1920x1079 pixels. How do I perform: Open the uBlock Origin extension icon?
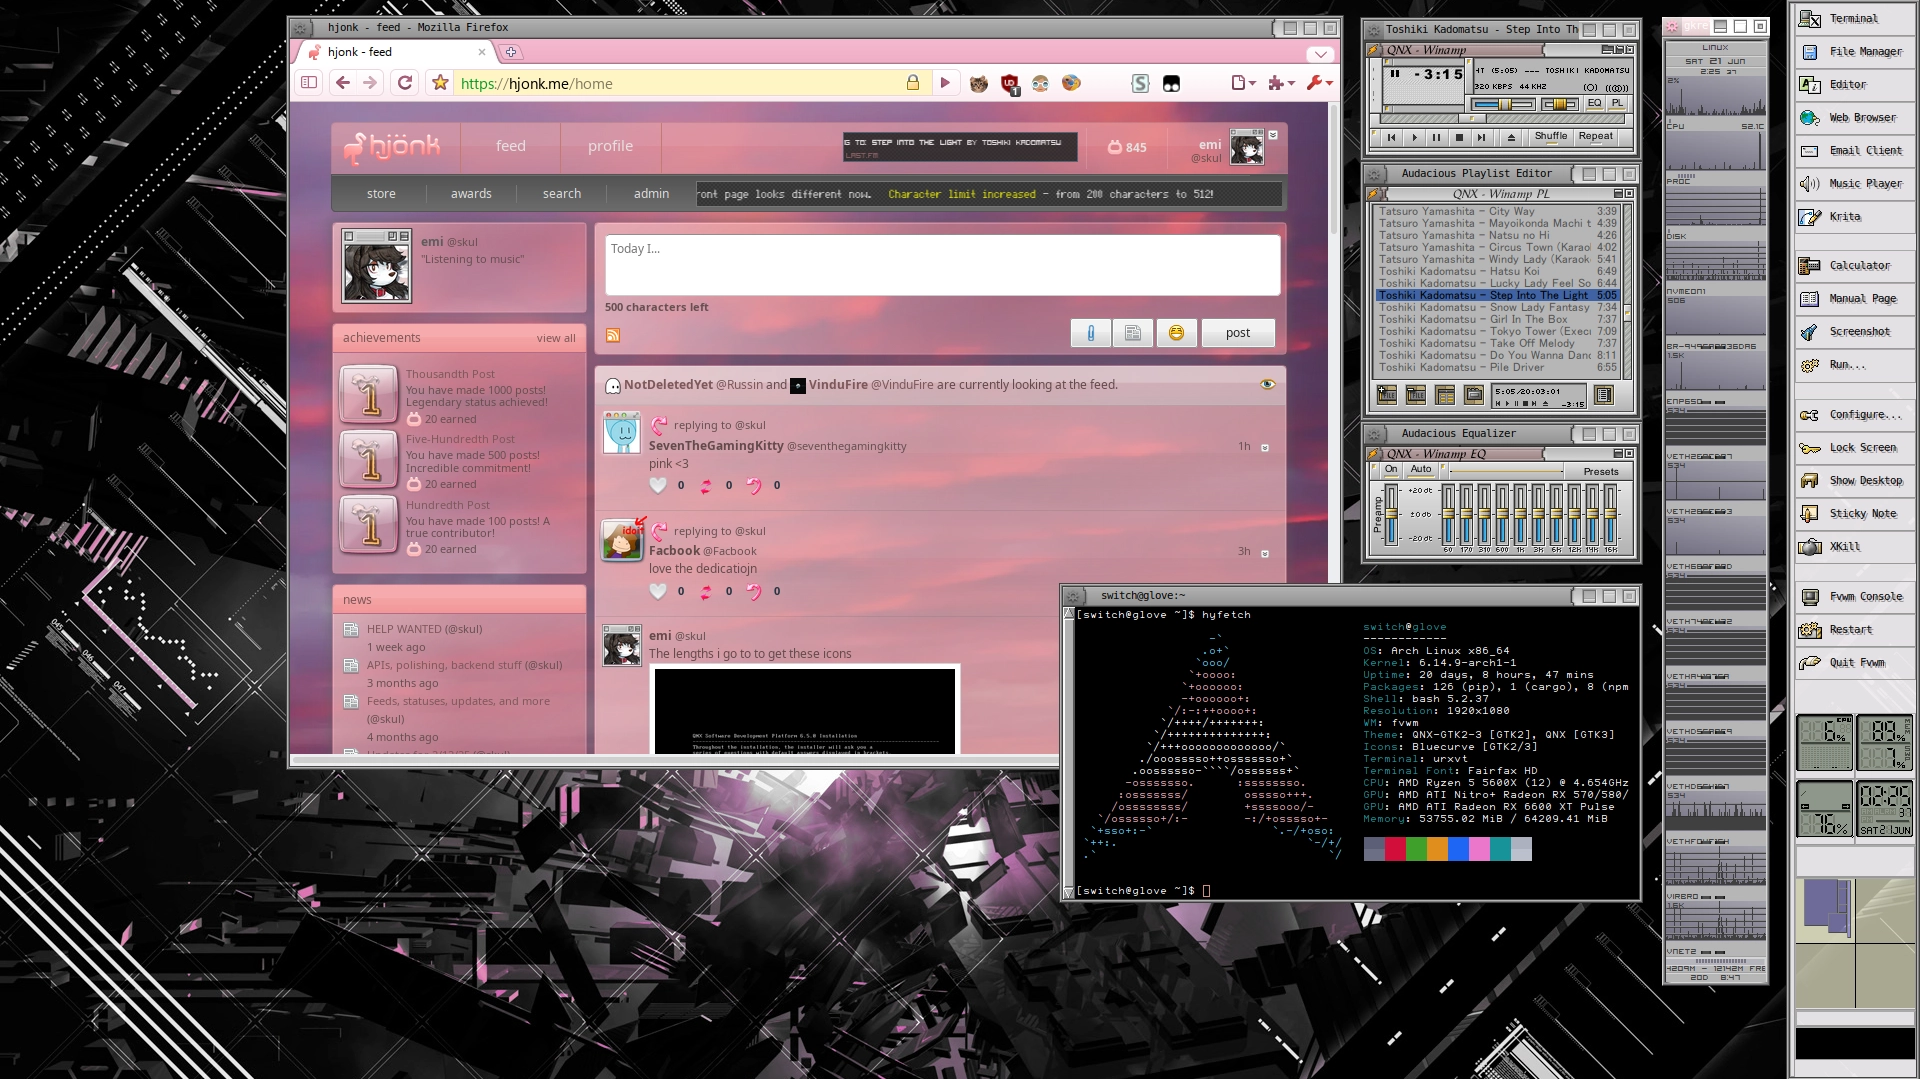click(x=1010, y=84)
